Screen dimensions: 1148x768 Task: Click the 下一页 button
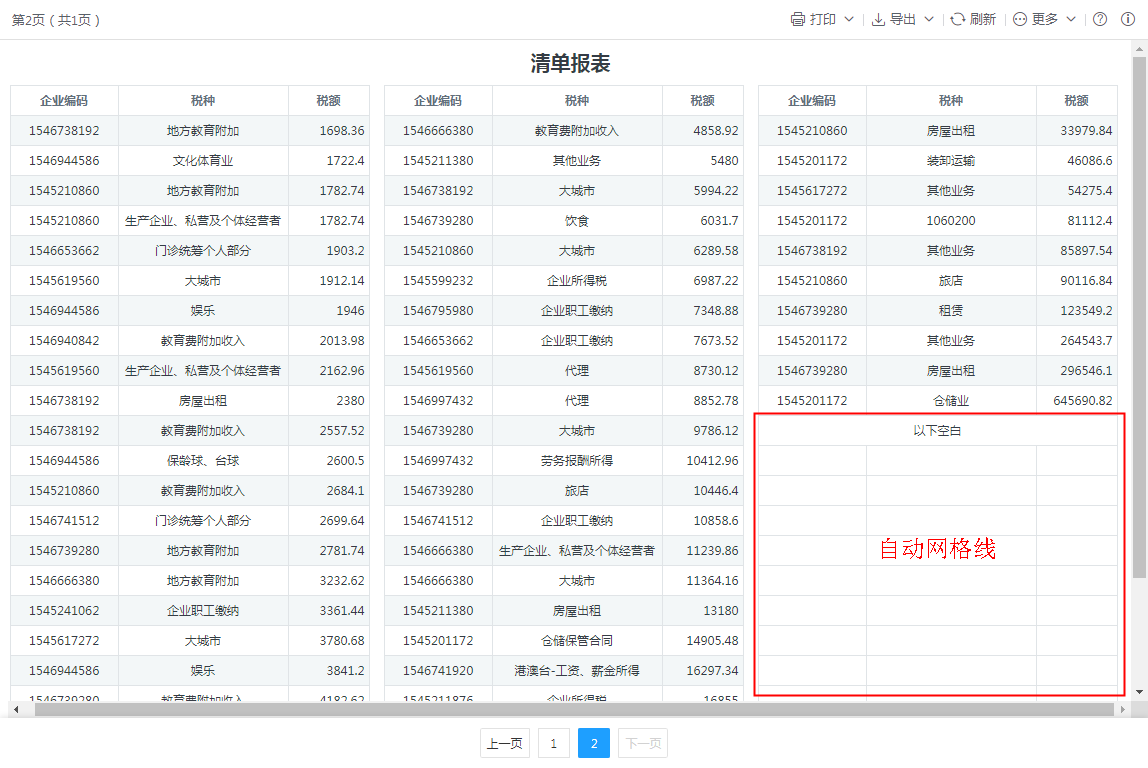(x=642, y=743)
